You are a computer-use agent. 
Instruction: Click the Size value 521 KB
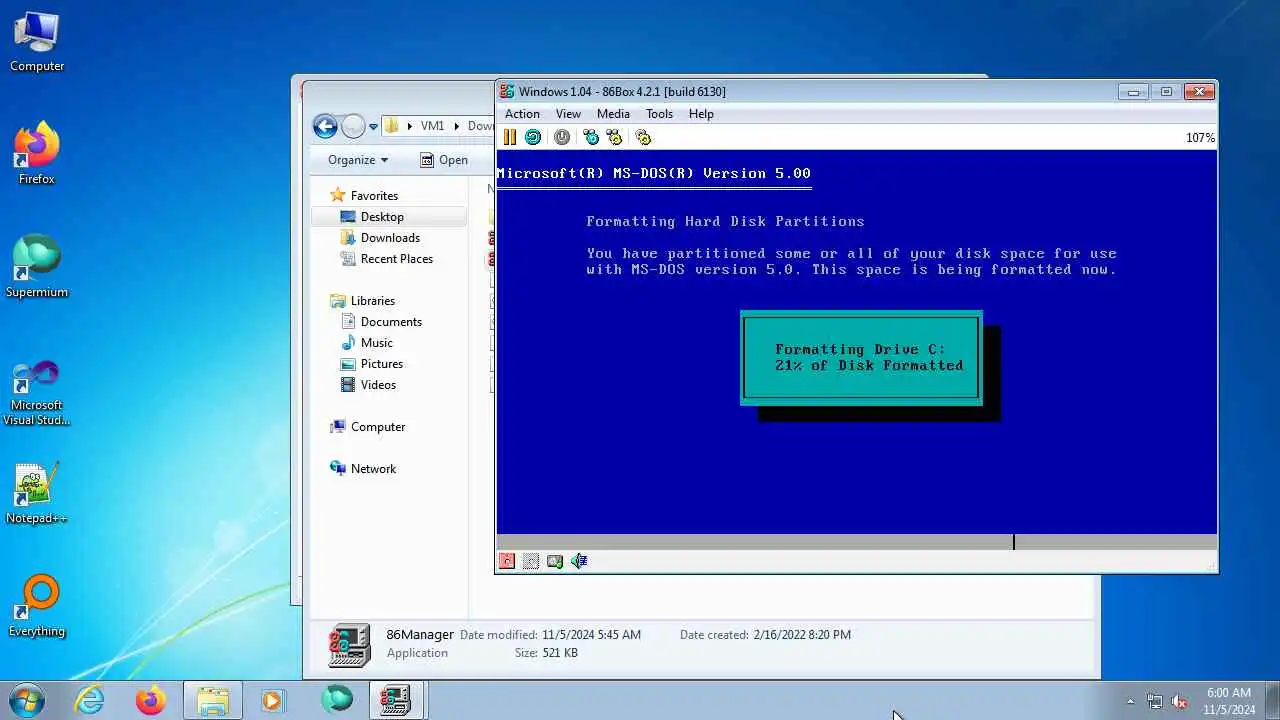coord(560,653)
